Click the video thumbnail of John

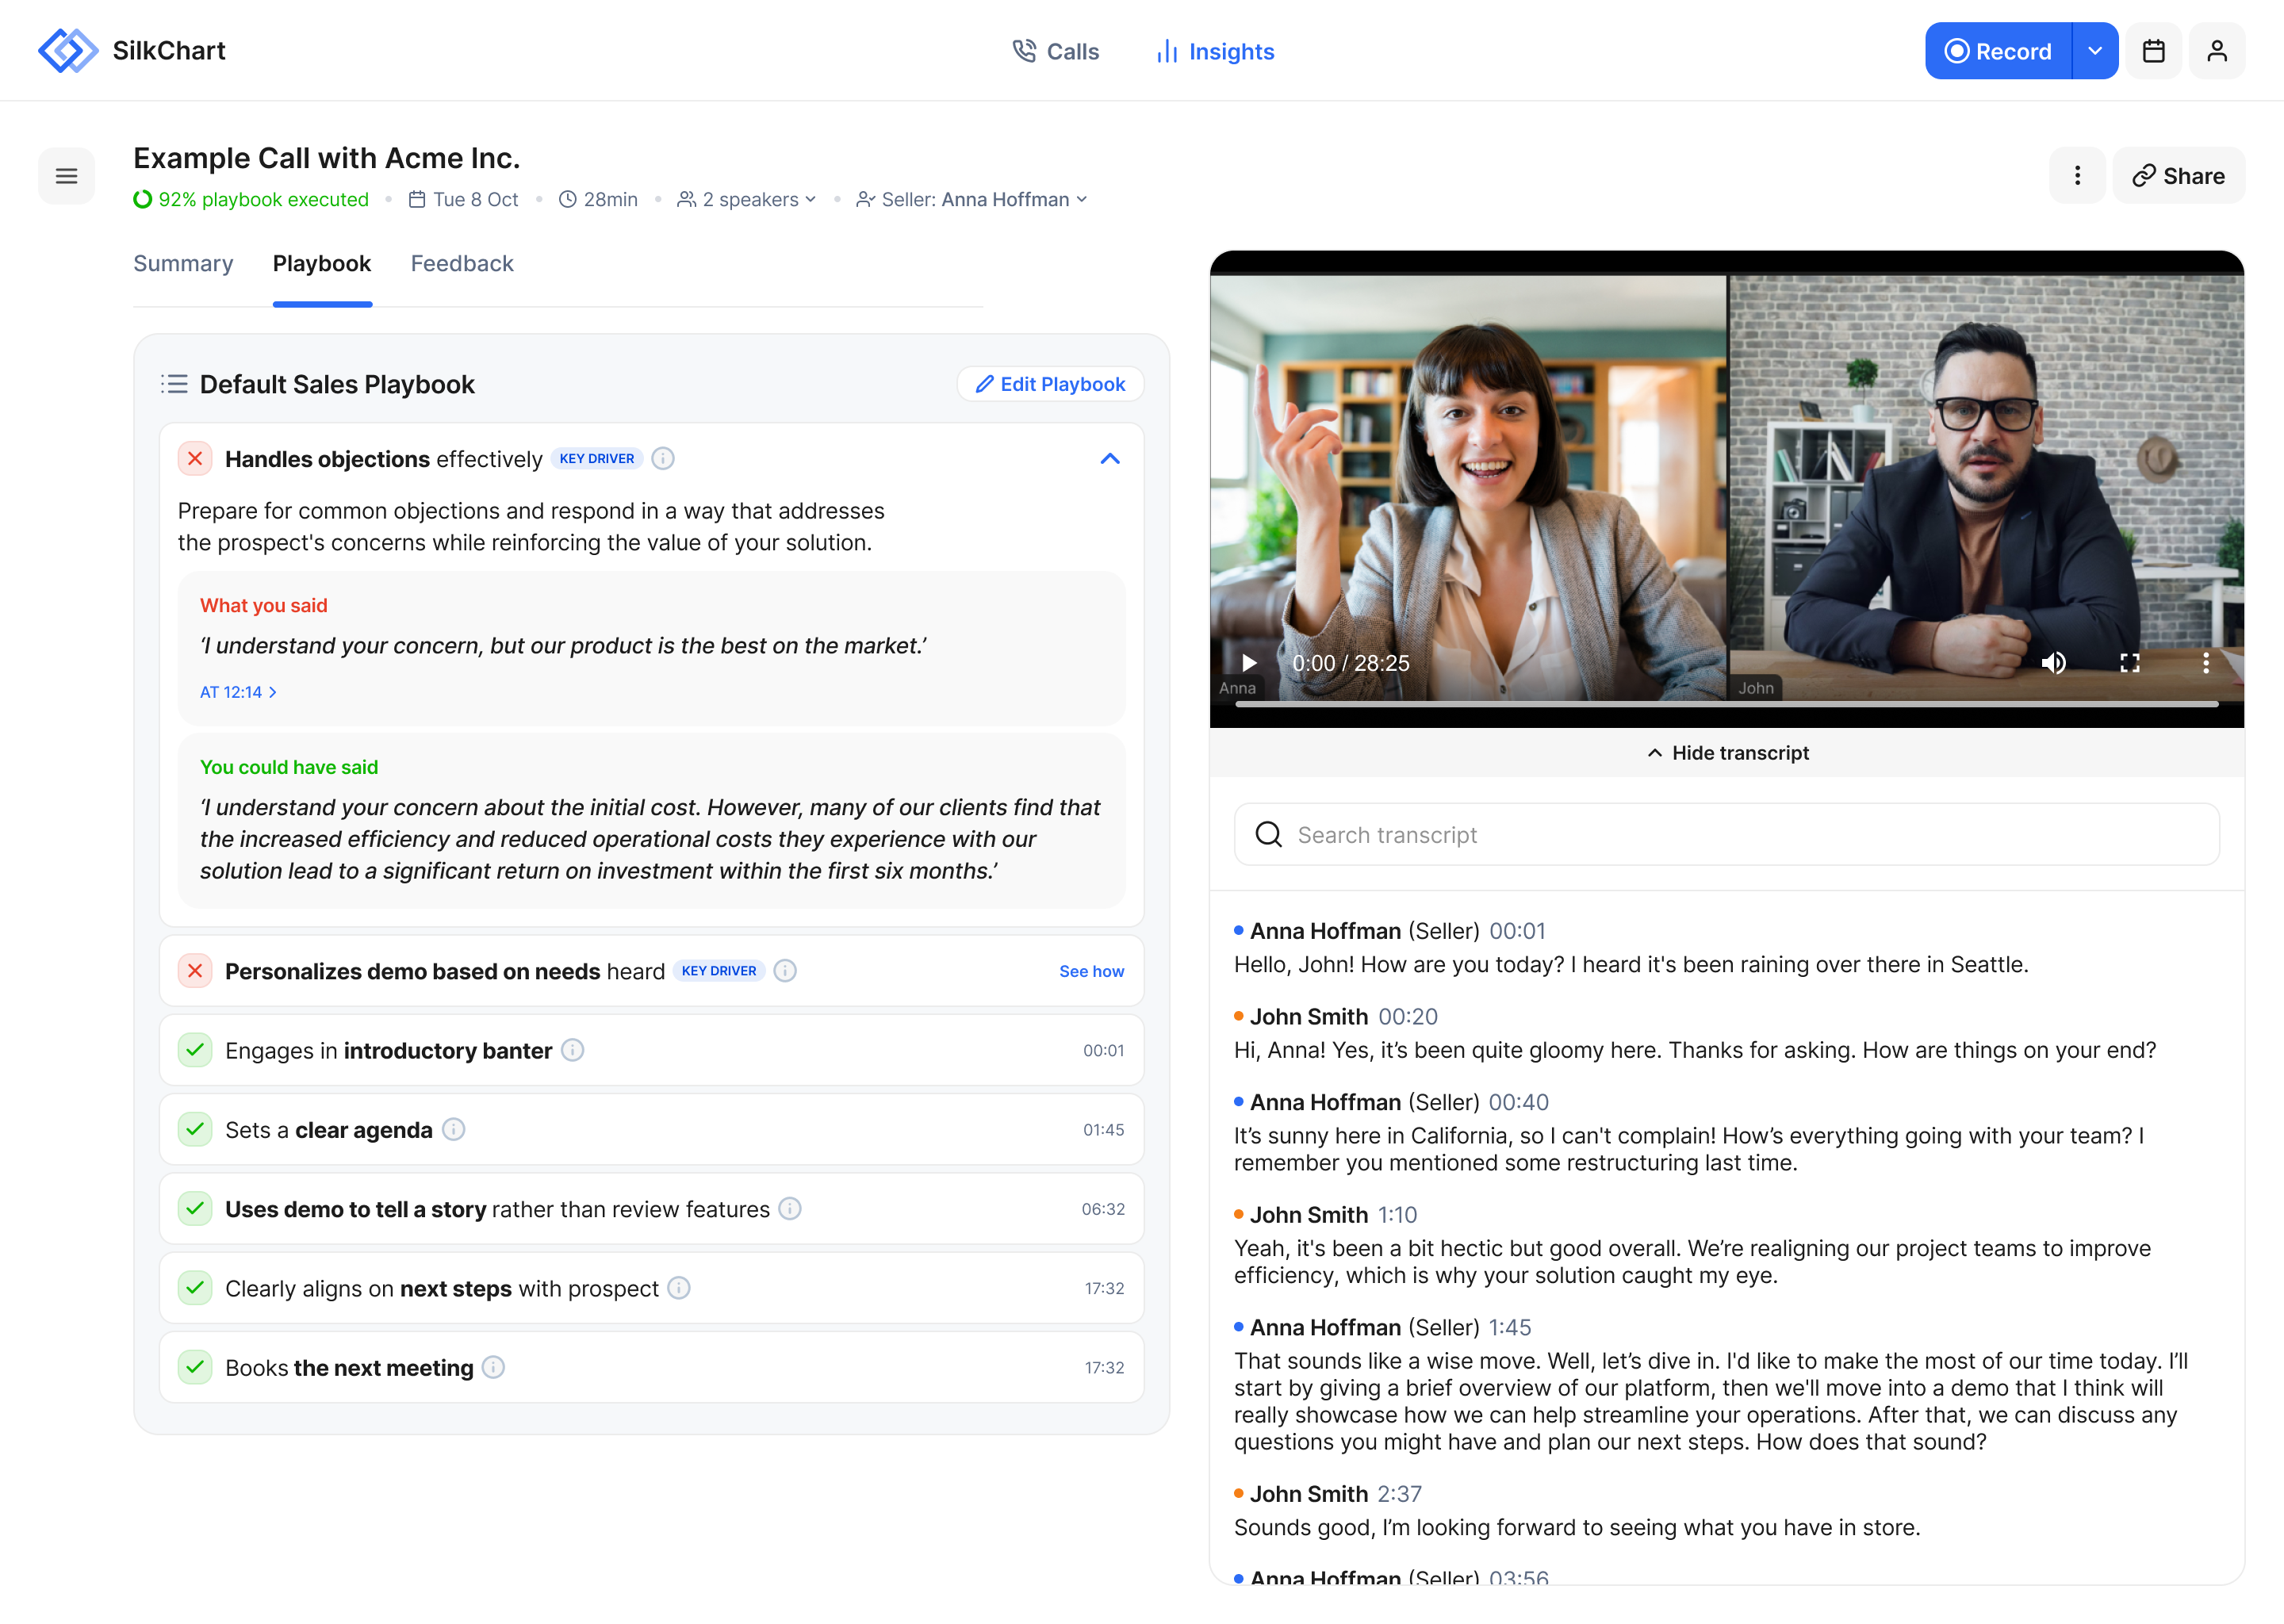click(1985, 488)
